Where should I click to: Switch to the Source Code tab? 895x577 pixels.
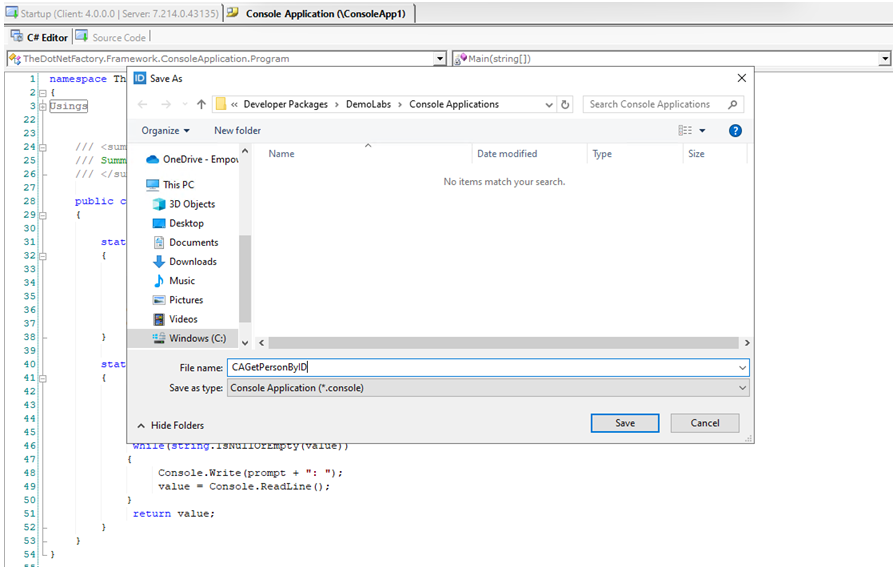coord(111,37)
